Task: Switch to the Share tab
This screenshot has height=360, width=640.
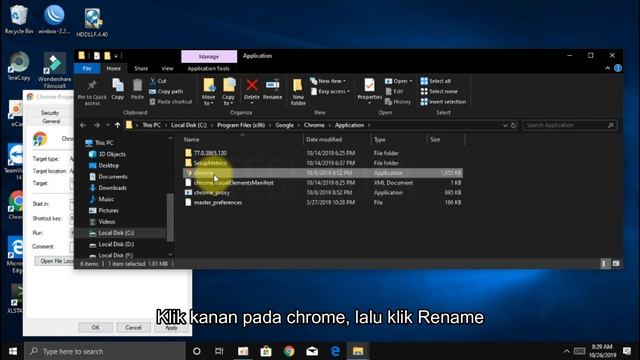Action: click(x=141, y=68)
